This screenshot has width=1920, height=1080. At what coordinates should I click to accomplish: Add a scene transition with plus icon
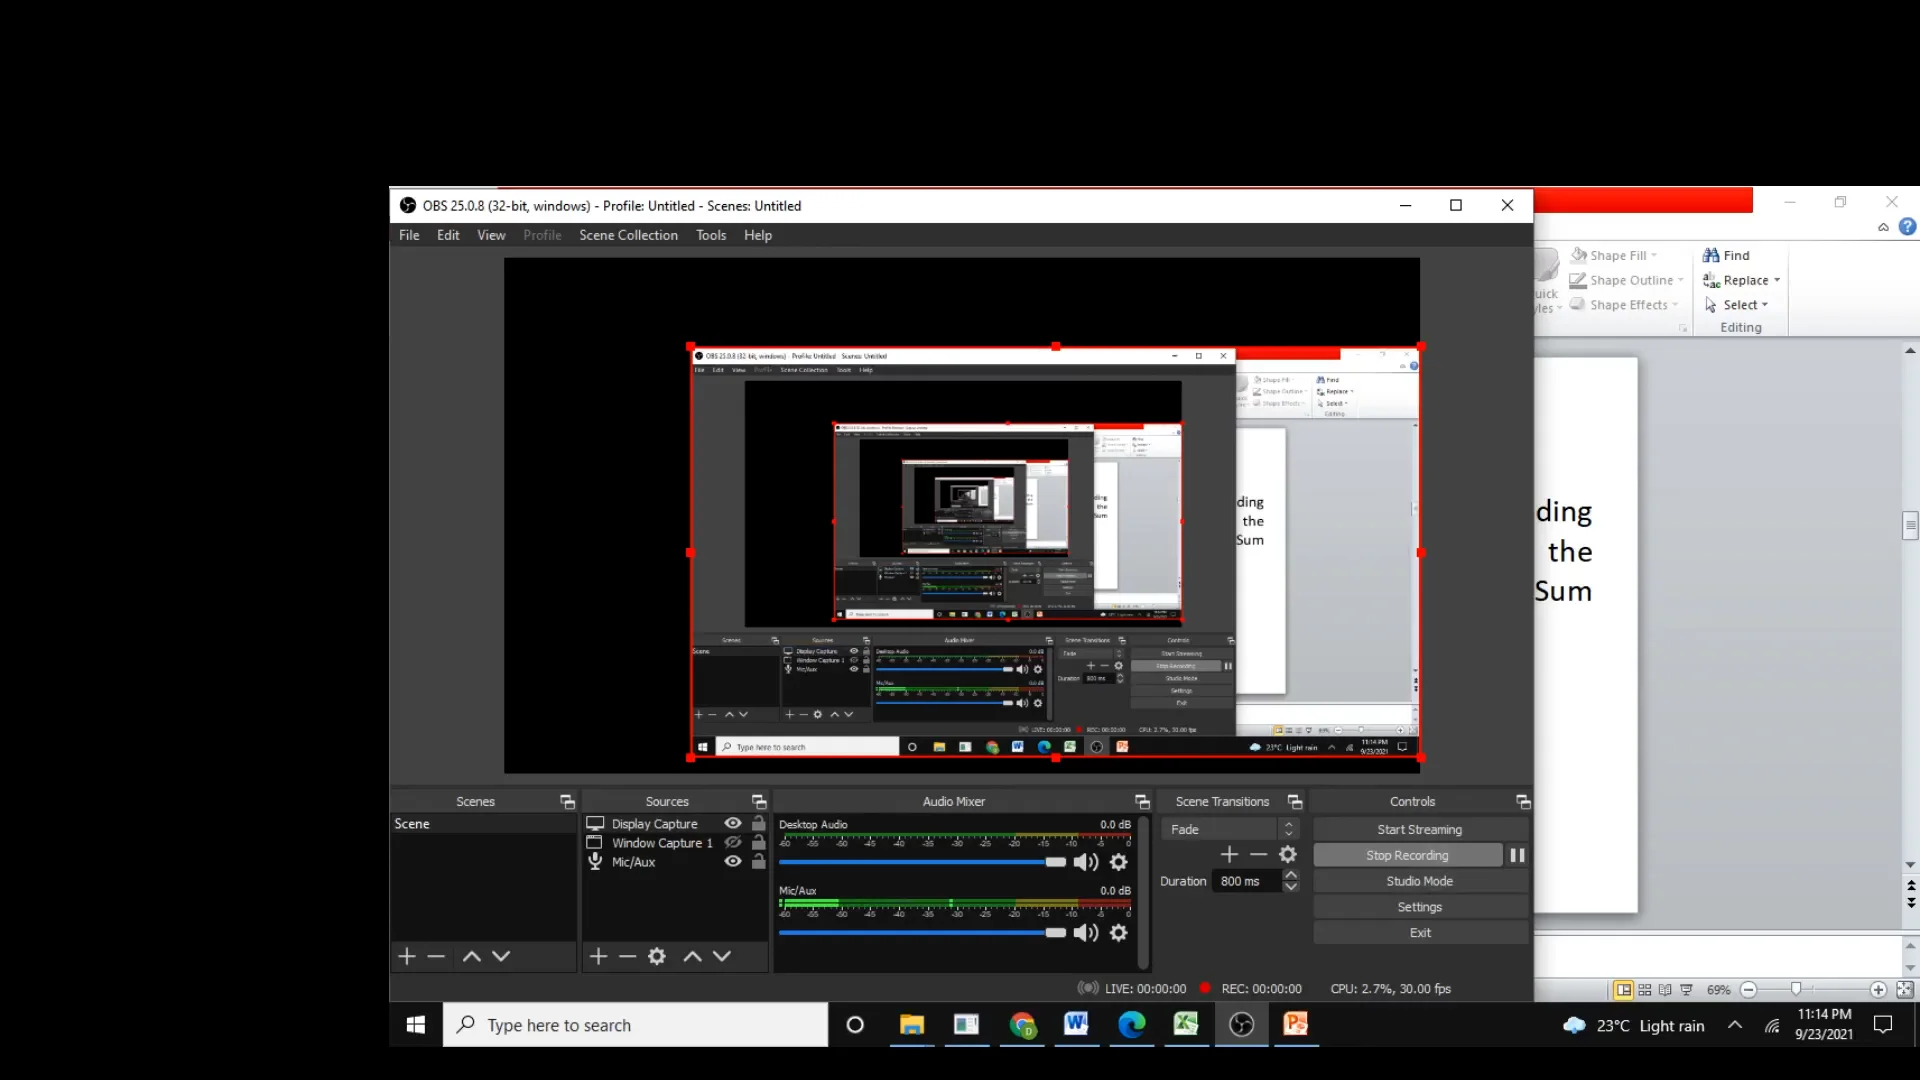pos(1230,854)
